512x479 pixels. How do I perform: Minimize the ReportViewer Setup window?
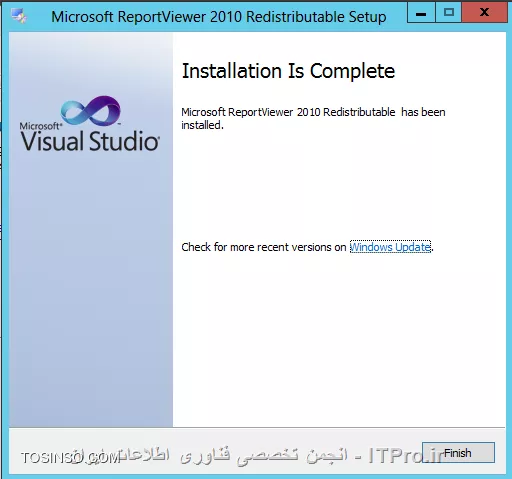click(x=421, y=13)
